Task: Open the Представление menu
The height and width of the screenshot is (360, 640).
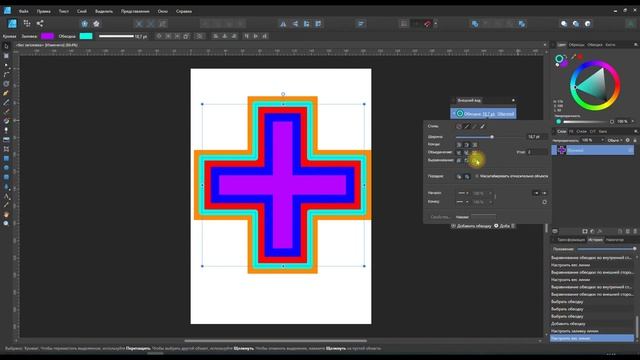Action: pos(135,11)
